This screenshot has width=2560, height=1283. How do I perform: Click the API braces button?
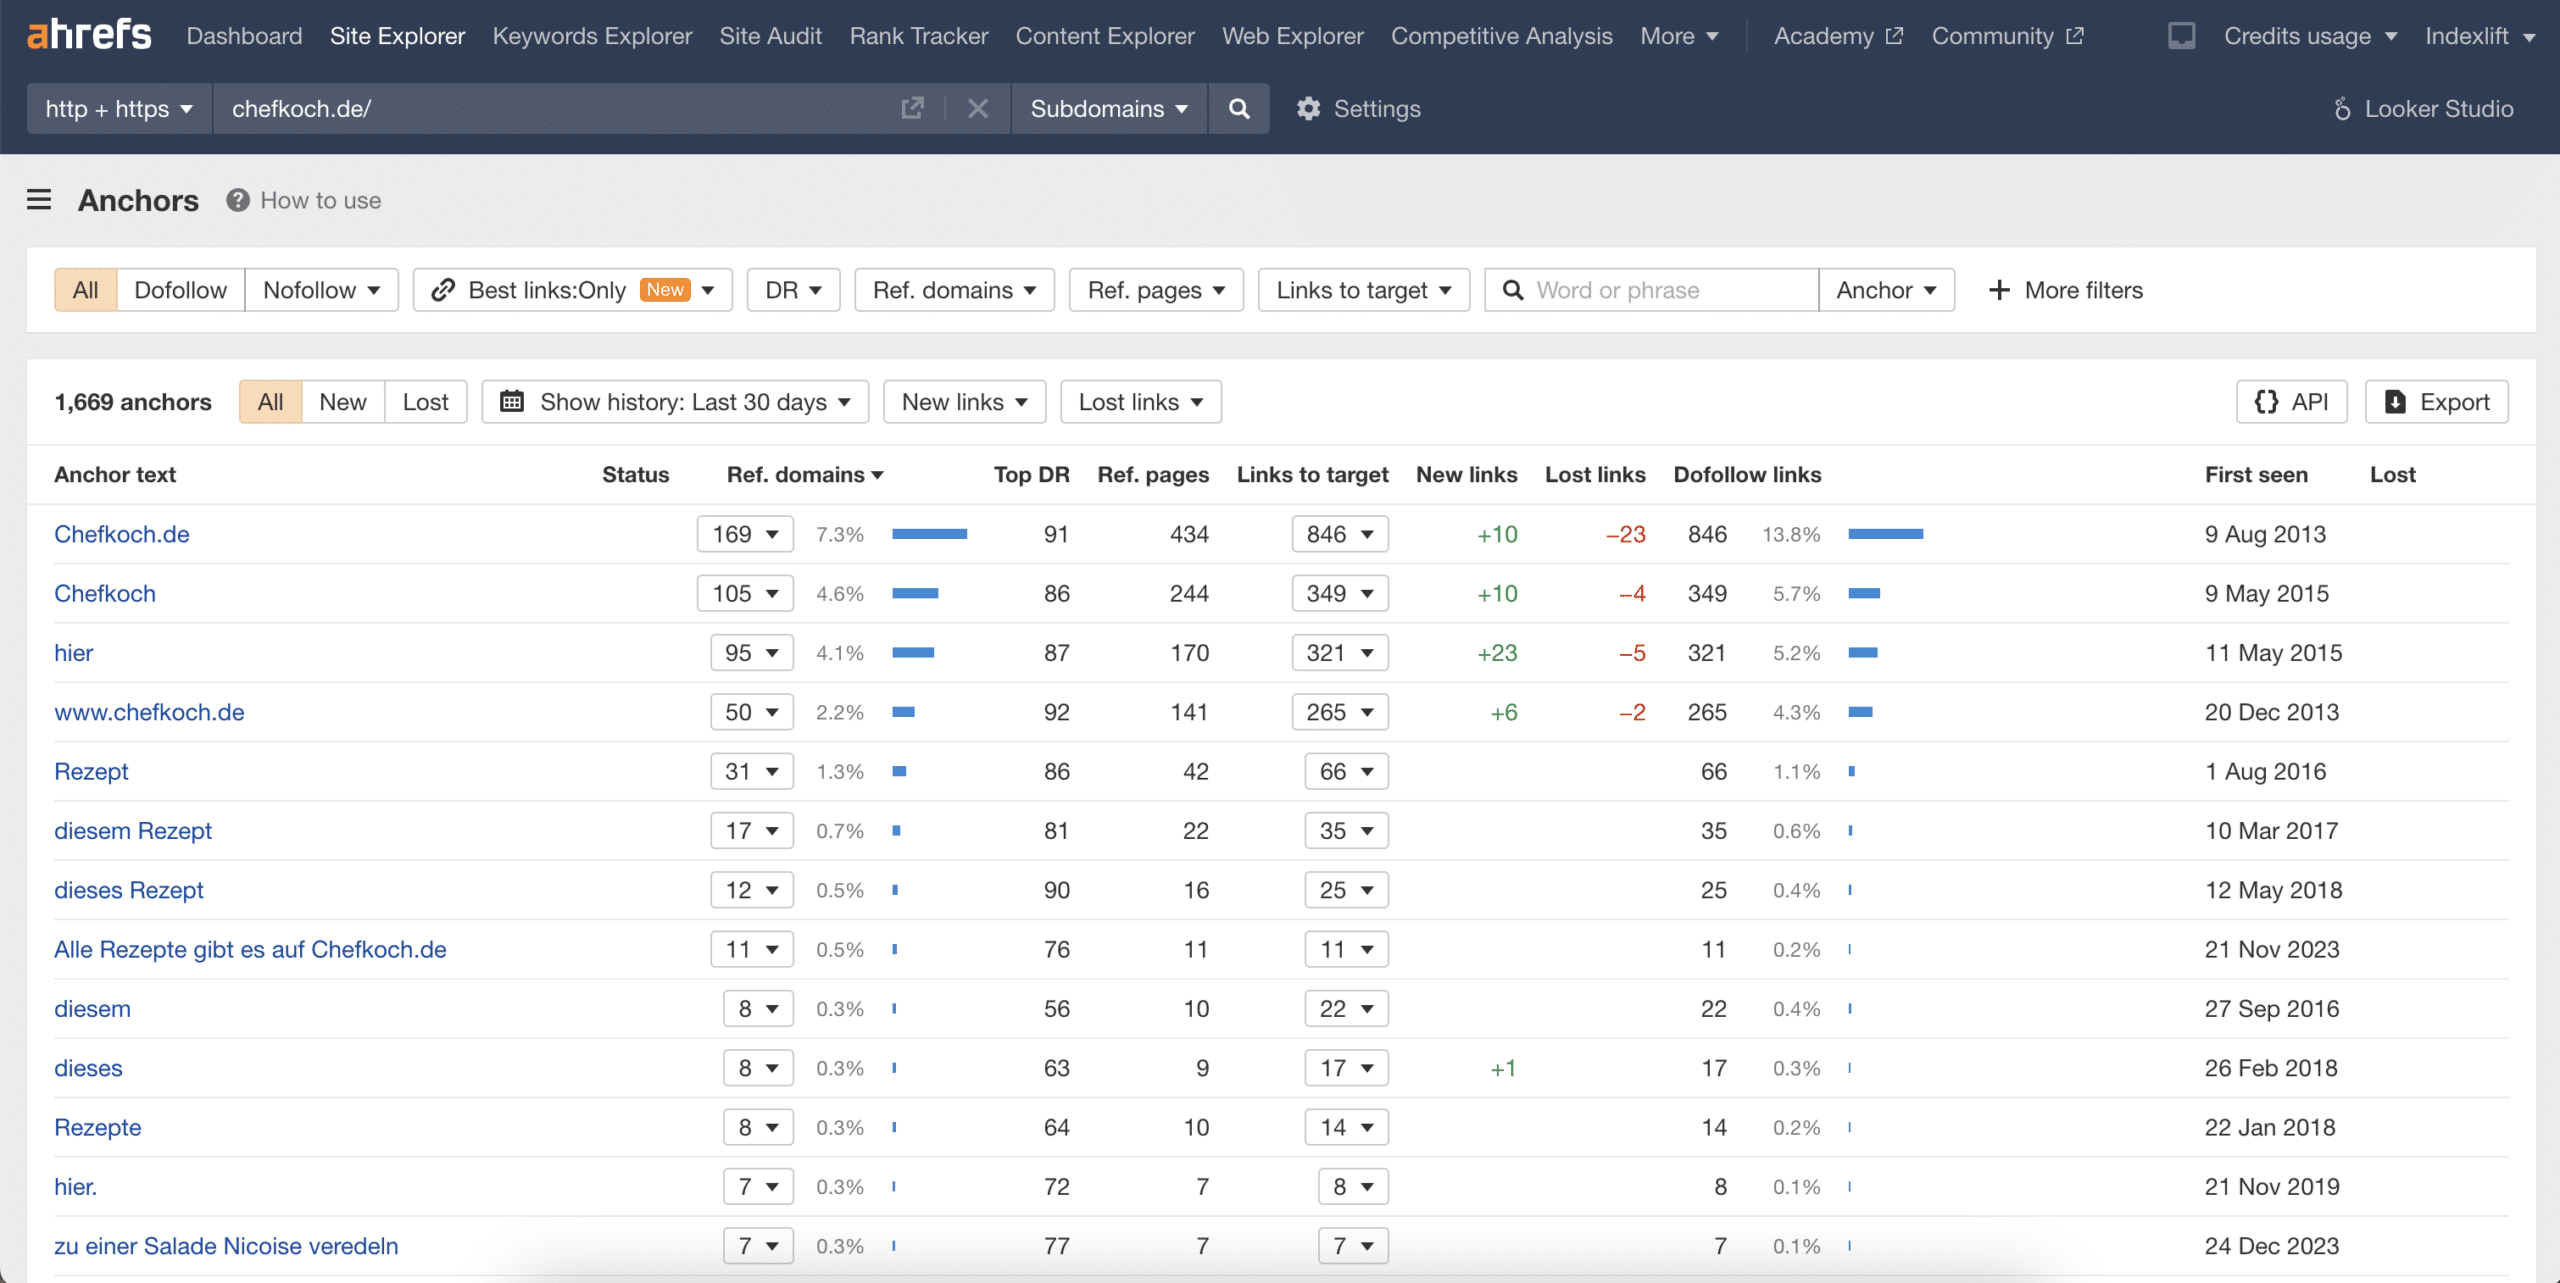(x=2292, y=402)
